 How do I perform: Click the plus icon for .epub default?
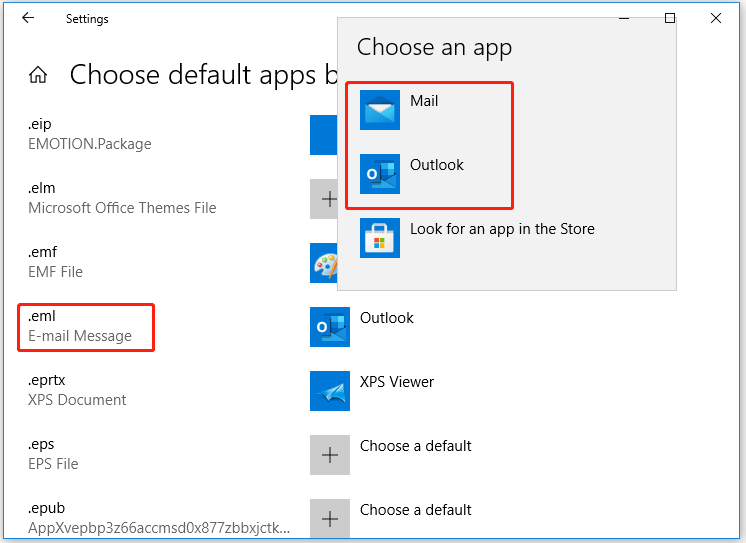(x=330, y=518)
